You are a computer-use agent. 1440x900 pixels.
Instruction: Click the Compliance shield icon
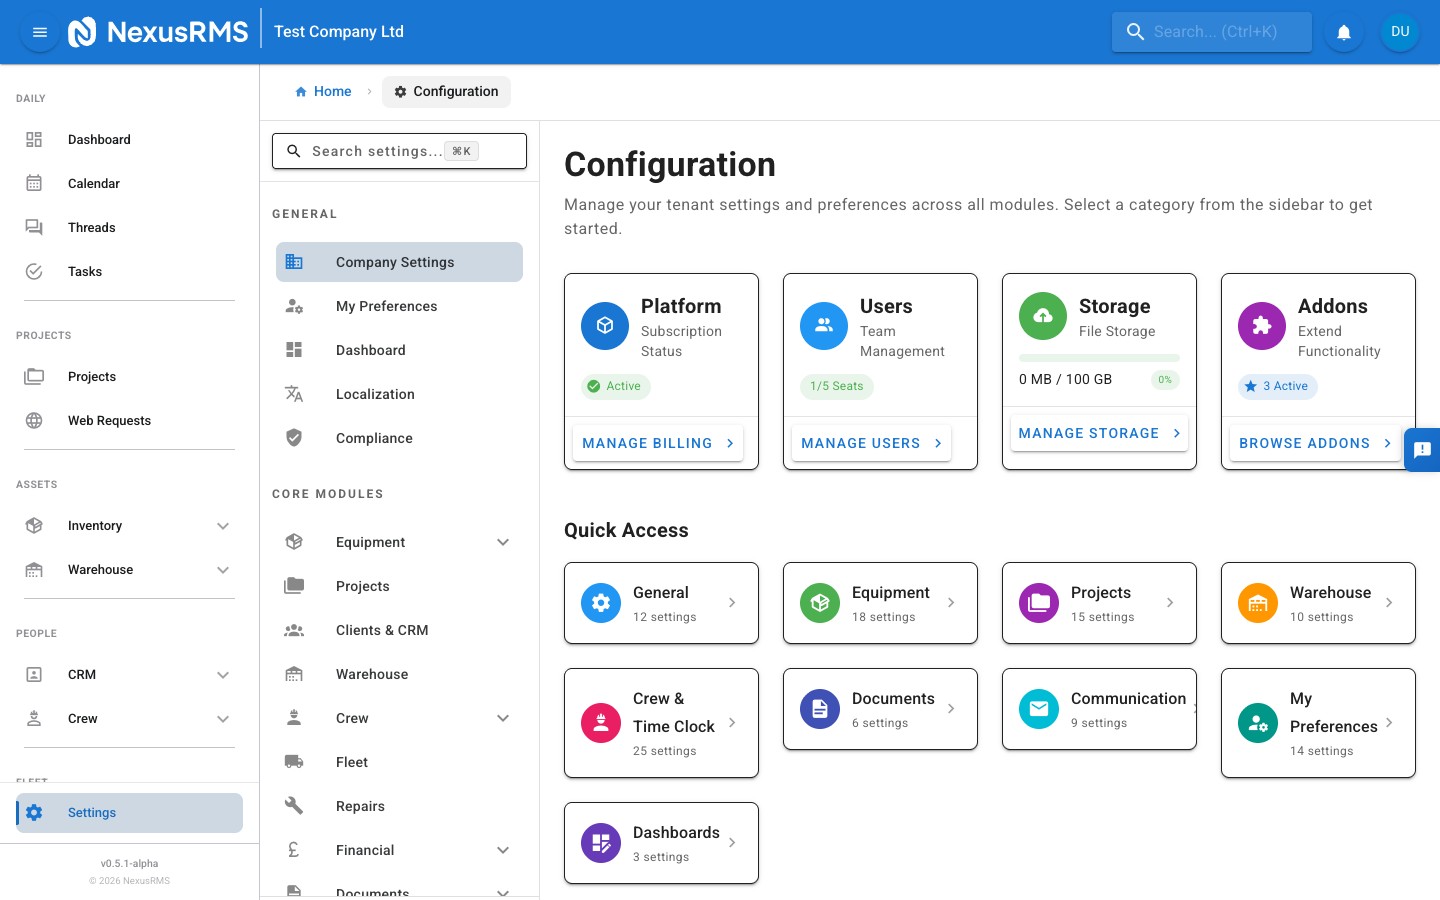[x=293, y=437]
